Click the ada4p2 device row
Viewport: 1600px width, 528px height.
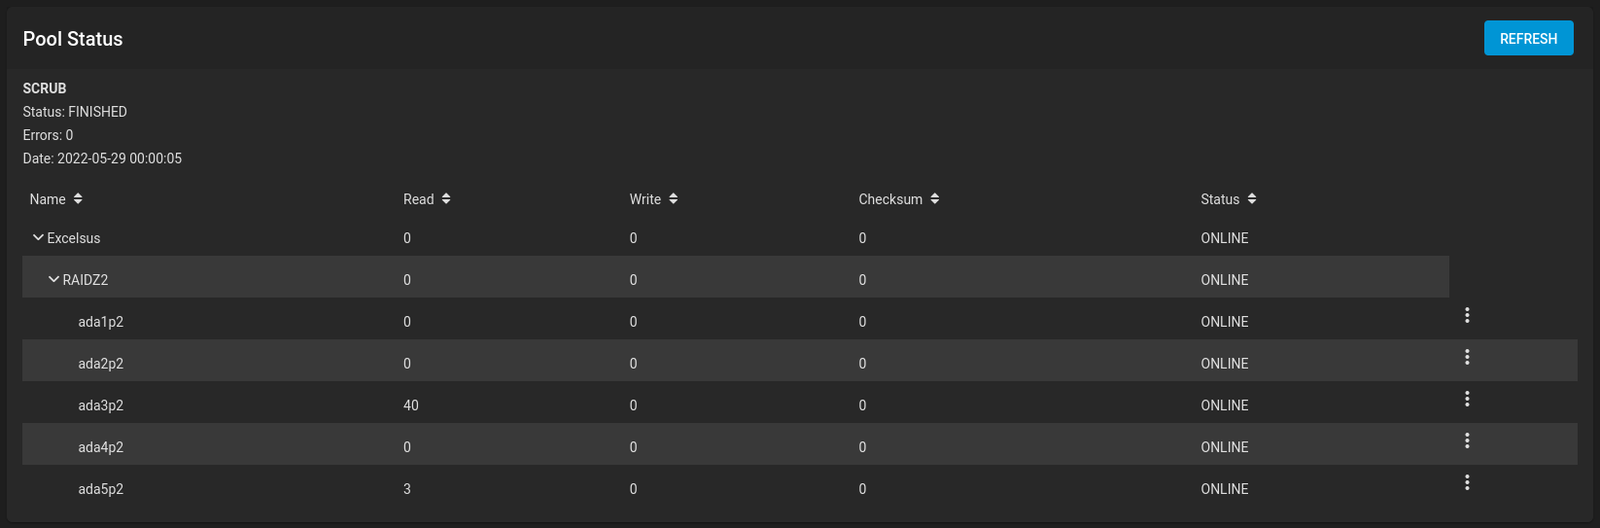point(800,447)
